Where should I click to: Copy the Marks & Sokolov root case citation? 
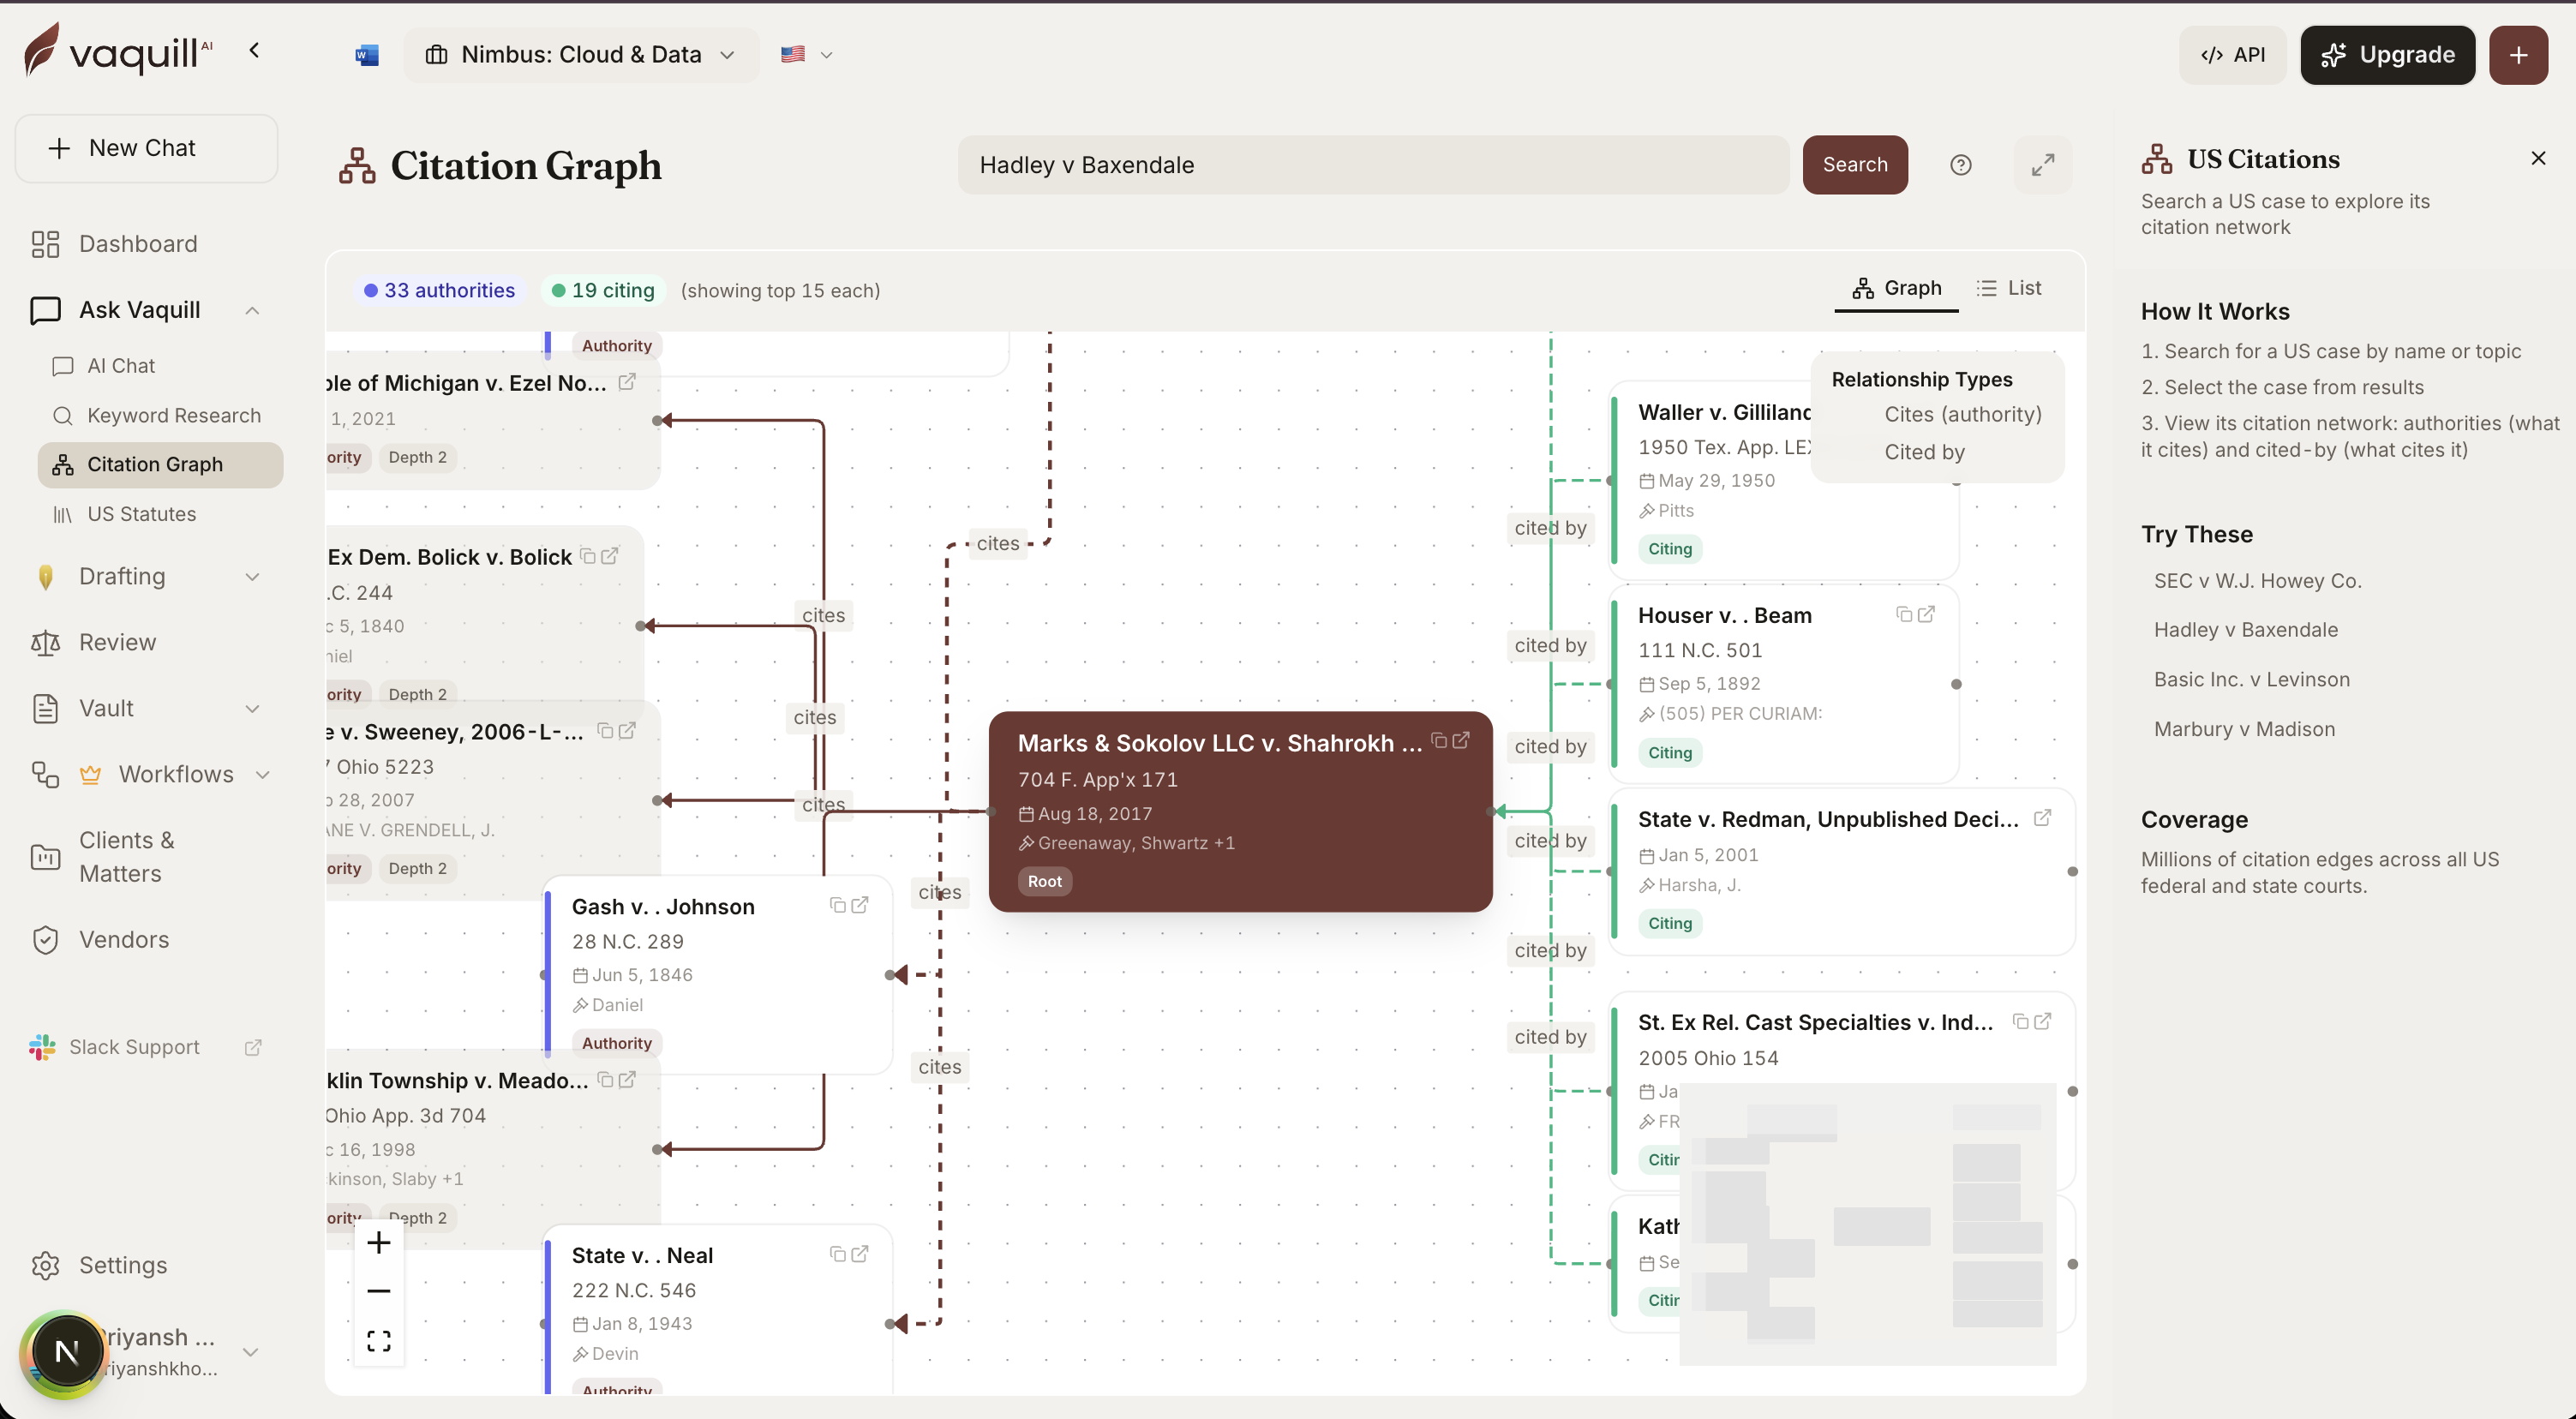(1438, 741)
